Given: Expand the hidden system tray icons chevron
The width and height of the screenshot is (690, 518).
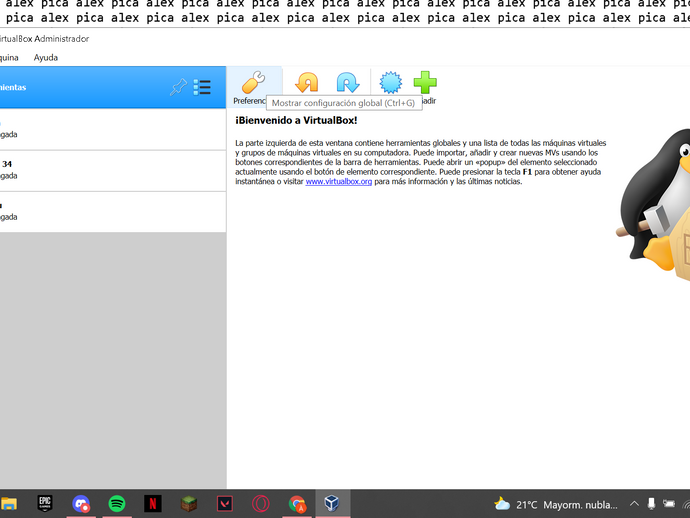Looking at the screenshot, I should click(634, 503).
